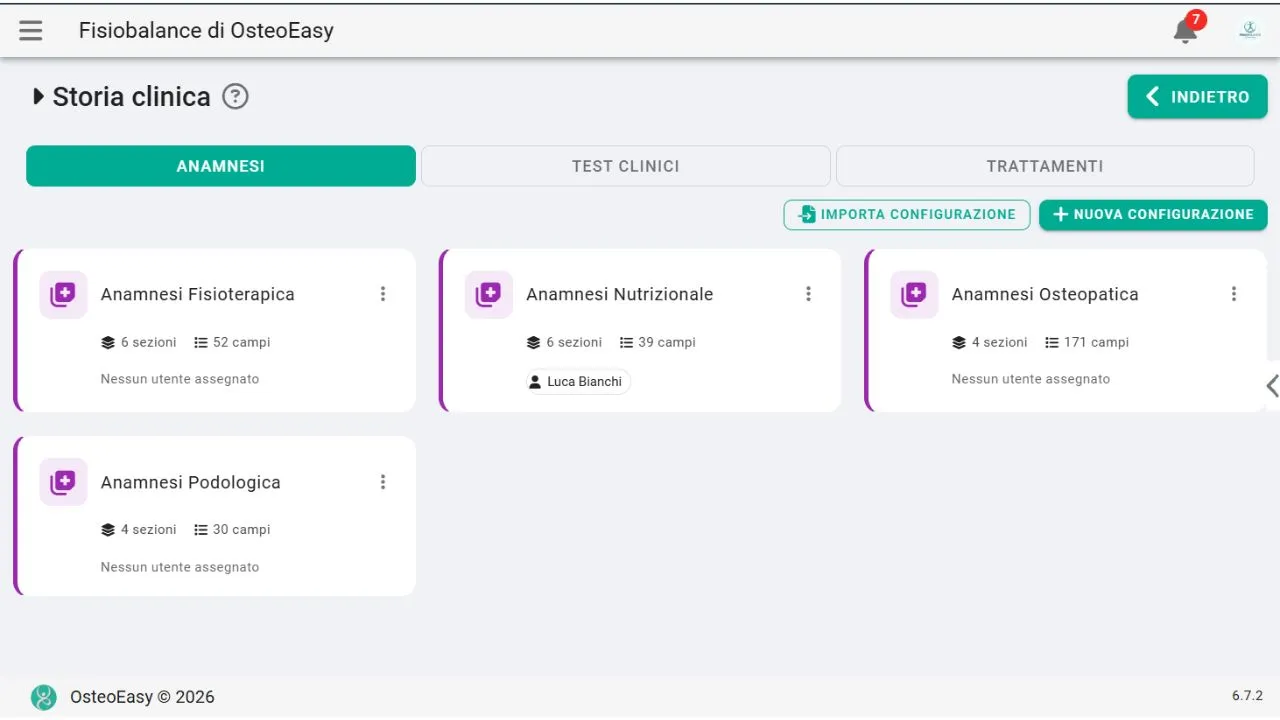The image size is (1280, 720).
Task: Open the Anamnesi Nutrizionale card title
Action: [620, 294]
